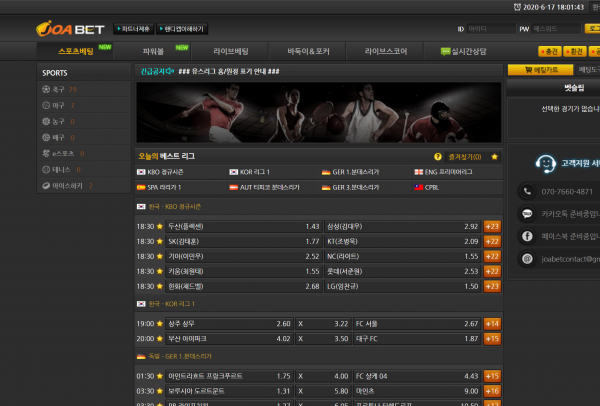The image size is (600, 406).
Task: Click the Spanish flag beside SPA 라리가 1
Action: point(141,188)
